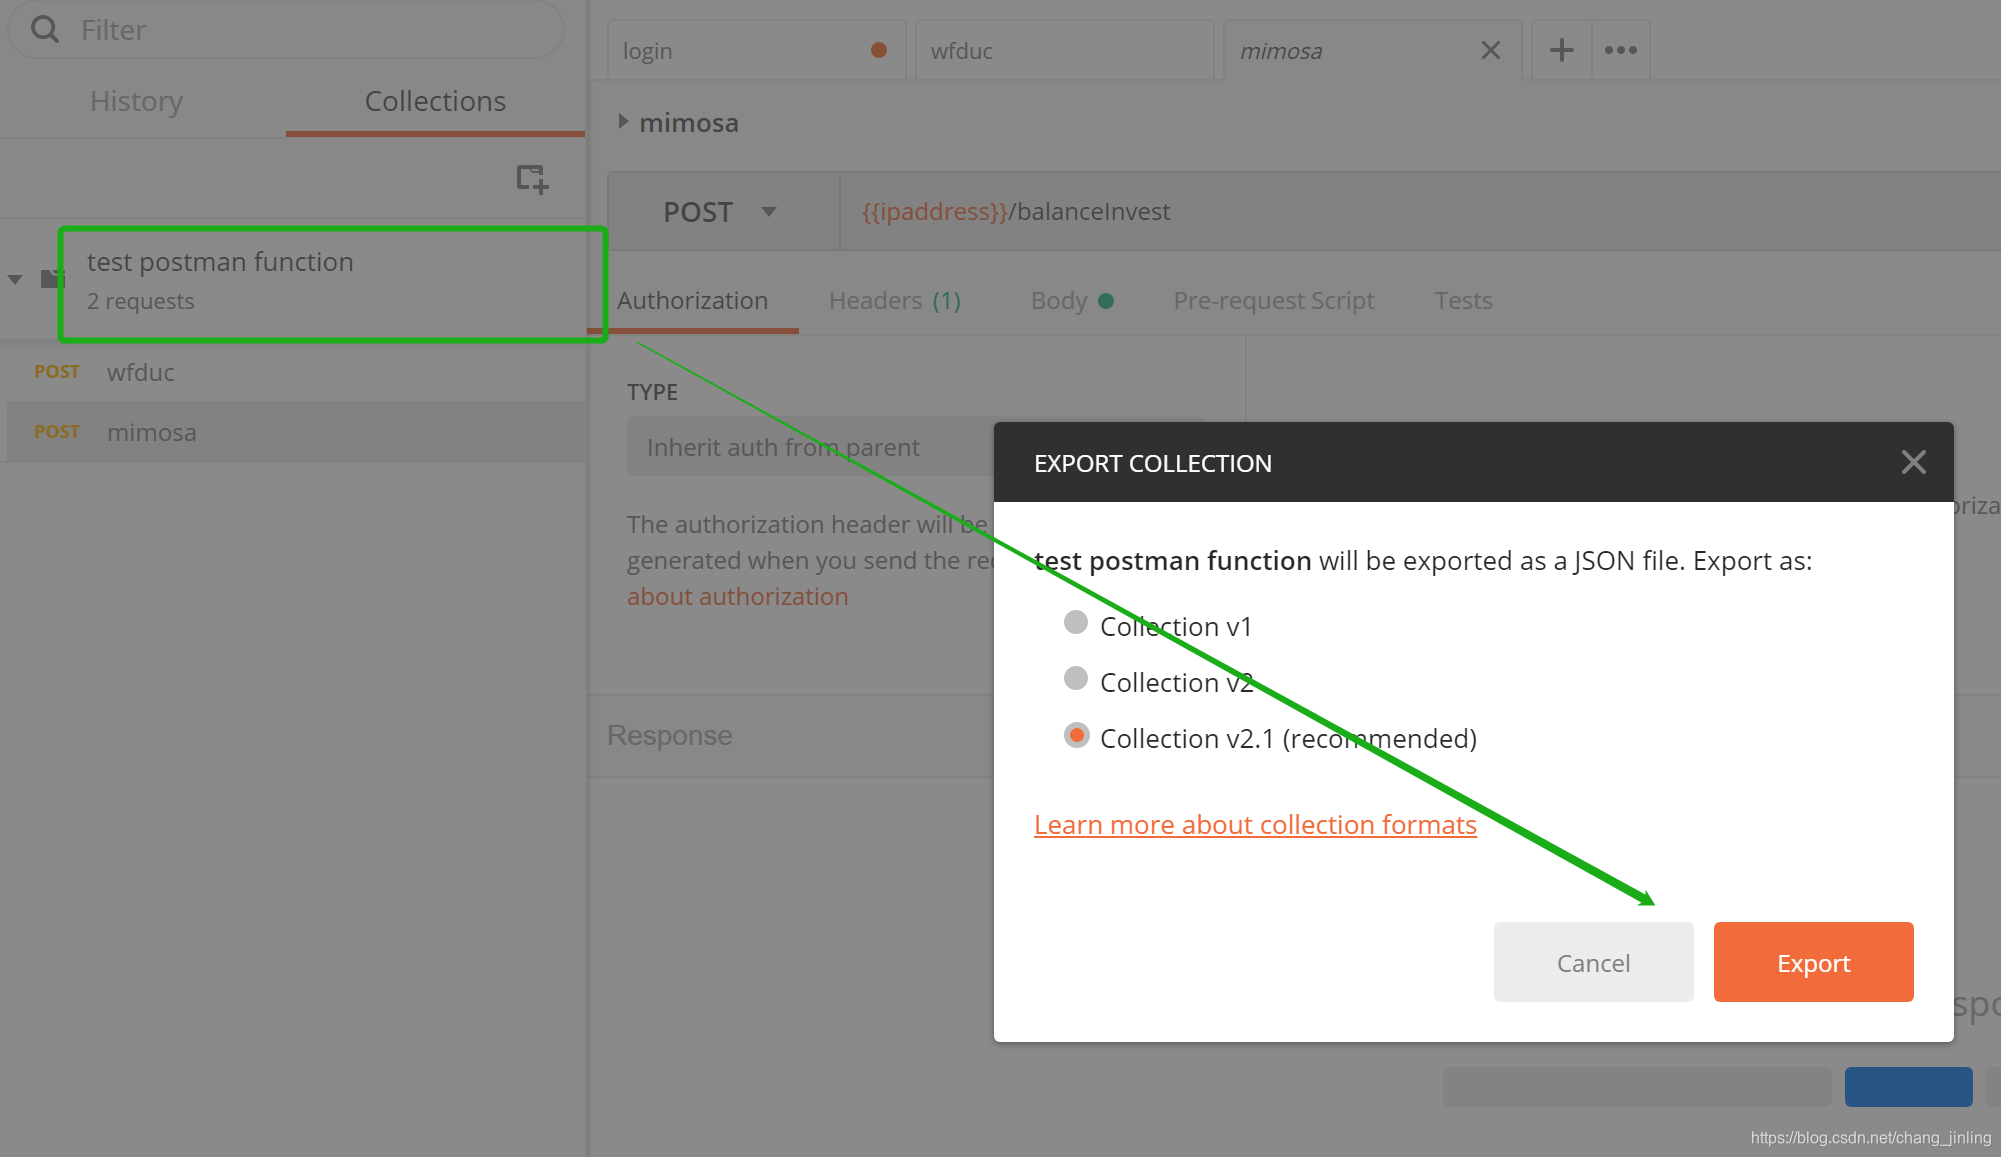The image size is (2001, 1157).
Task: Select Collection v2.1 recommended option
Action: 1076,736
